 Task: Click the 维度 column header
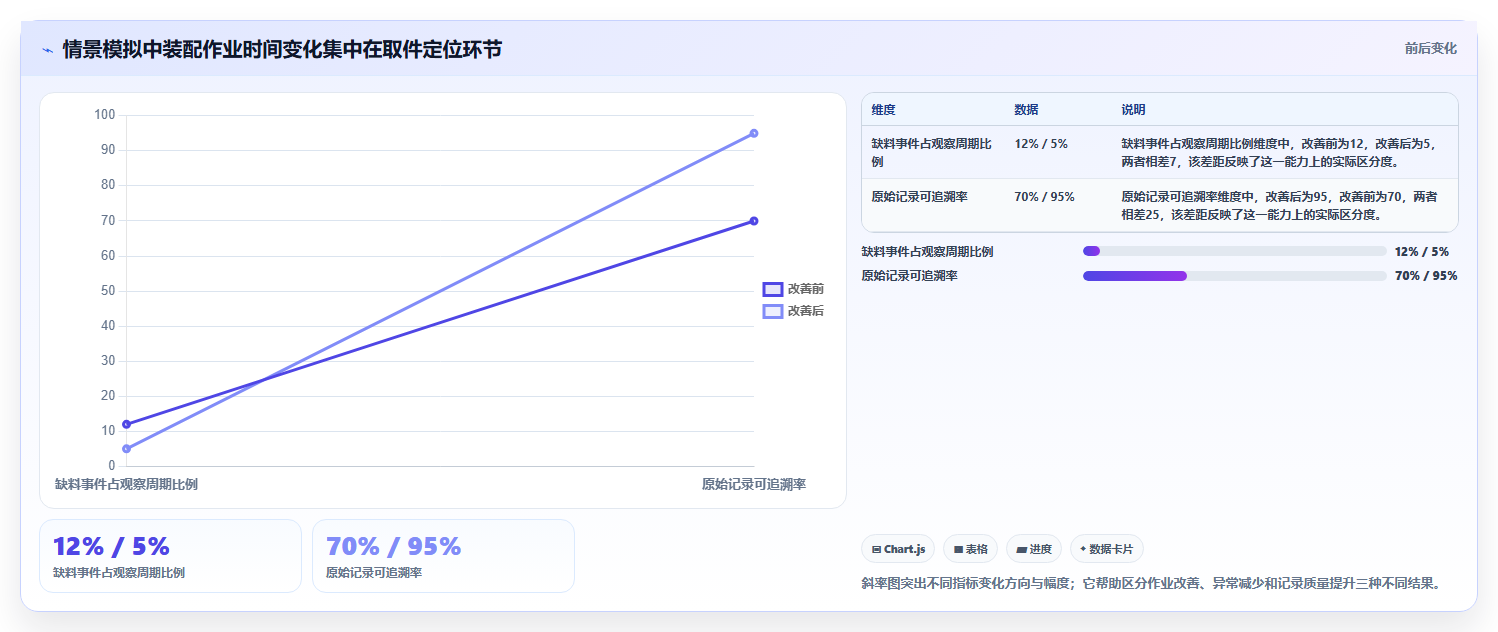point(883,110)
